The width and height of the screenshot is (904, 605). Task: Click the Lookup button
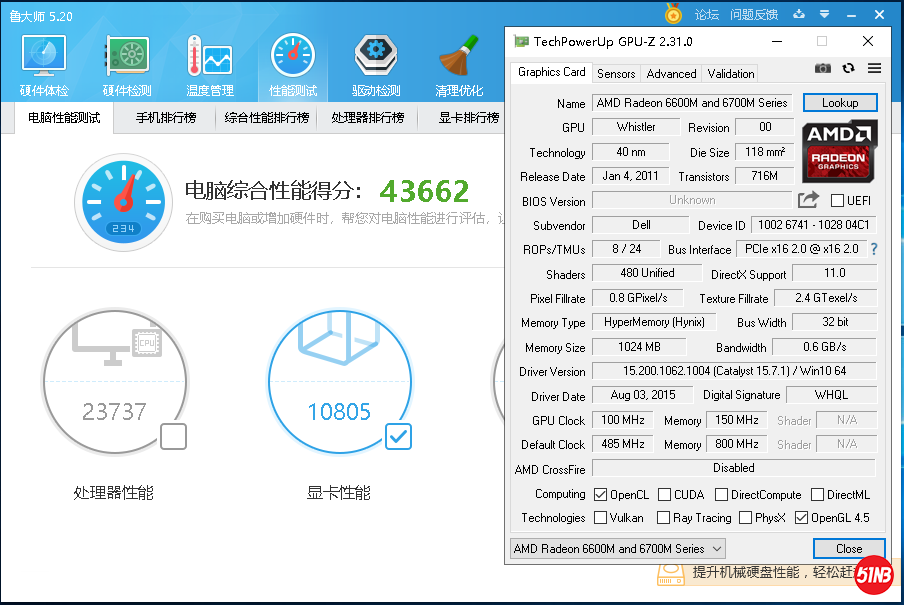tap(839, 103)
